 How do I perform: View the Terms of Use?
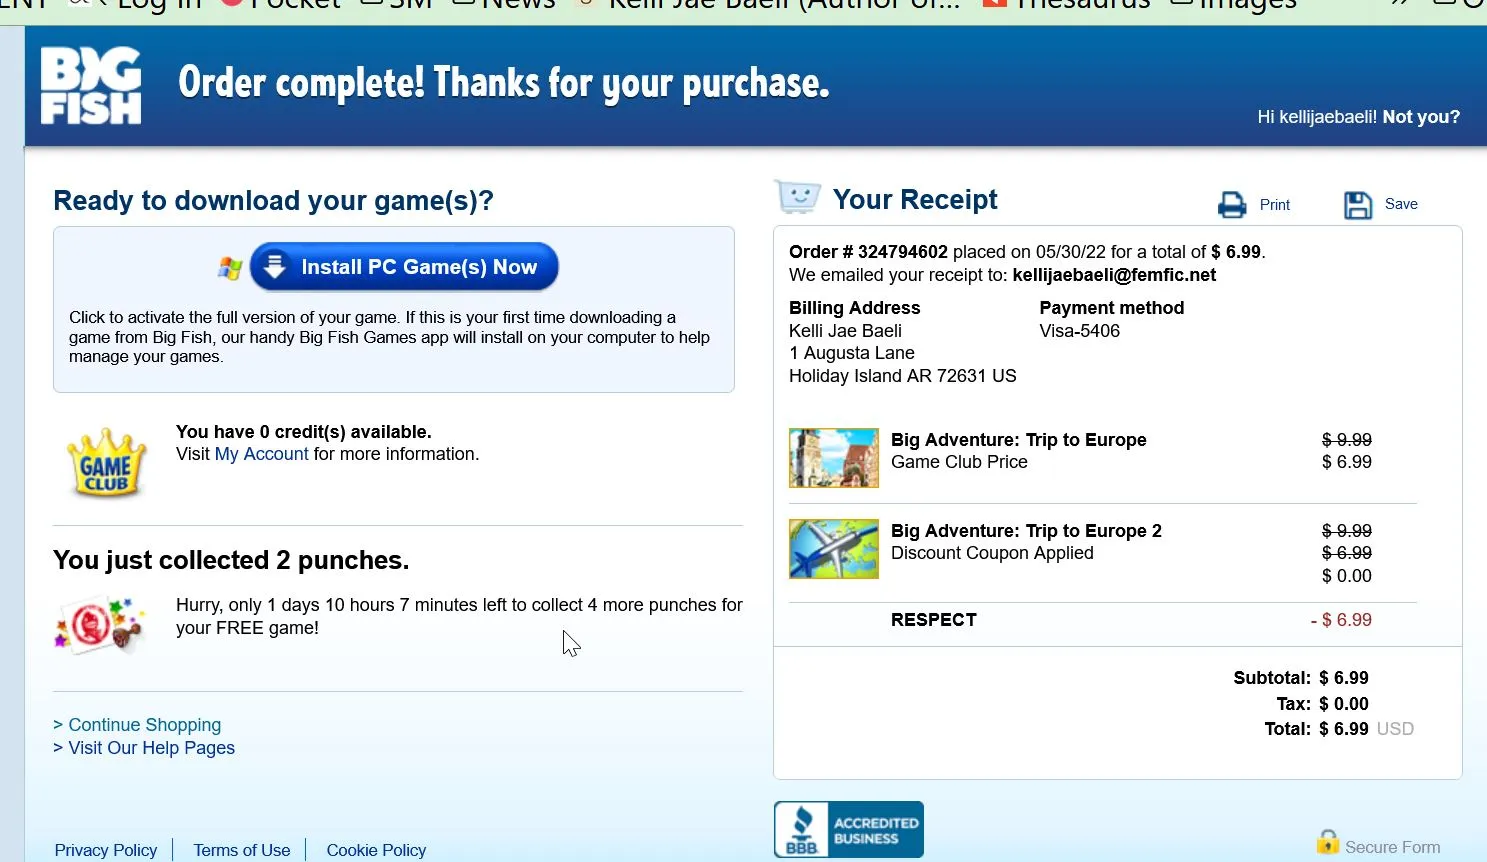[242, 850]
